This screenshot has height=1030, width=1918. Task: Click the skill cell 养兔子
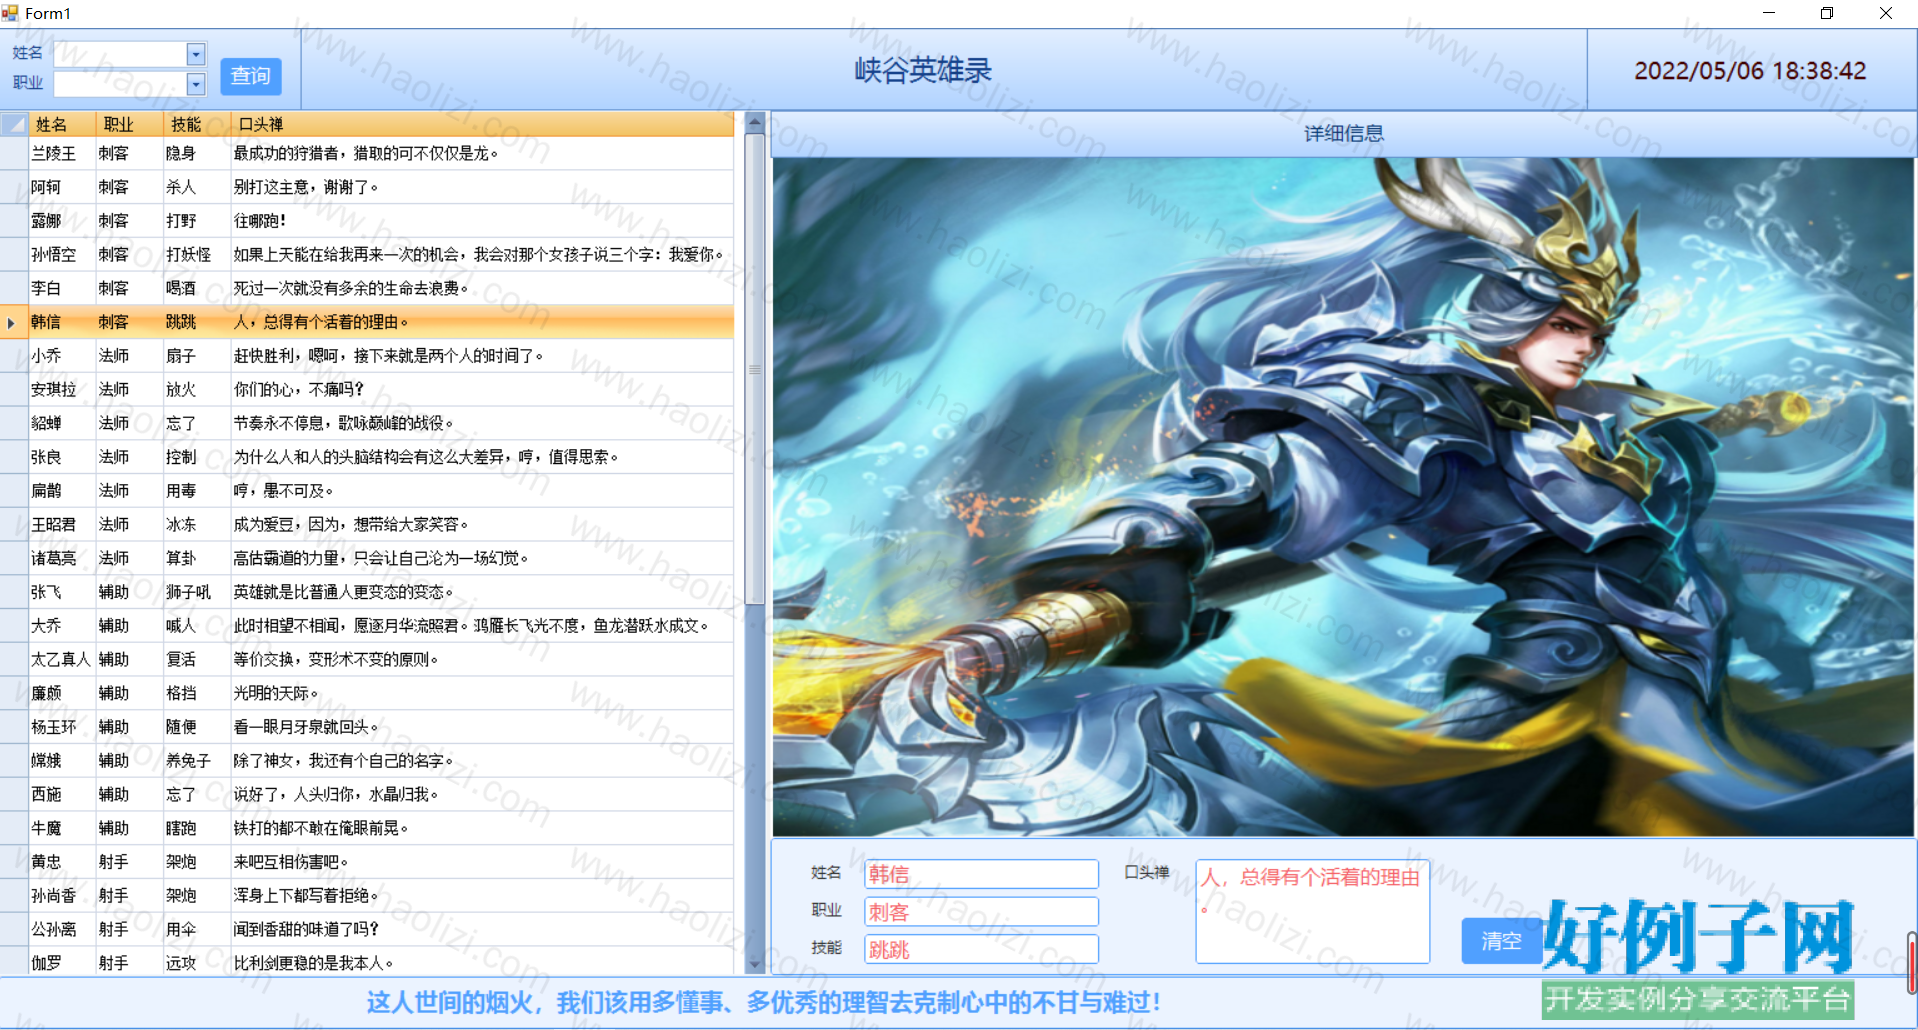(196, 761)
